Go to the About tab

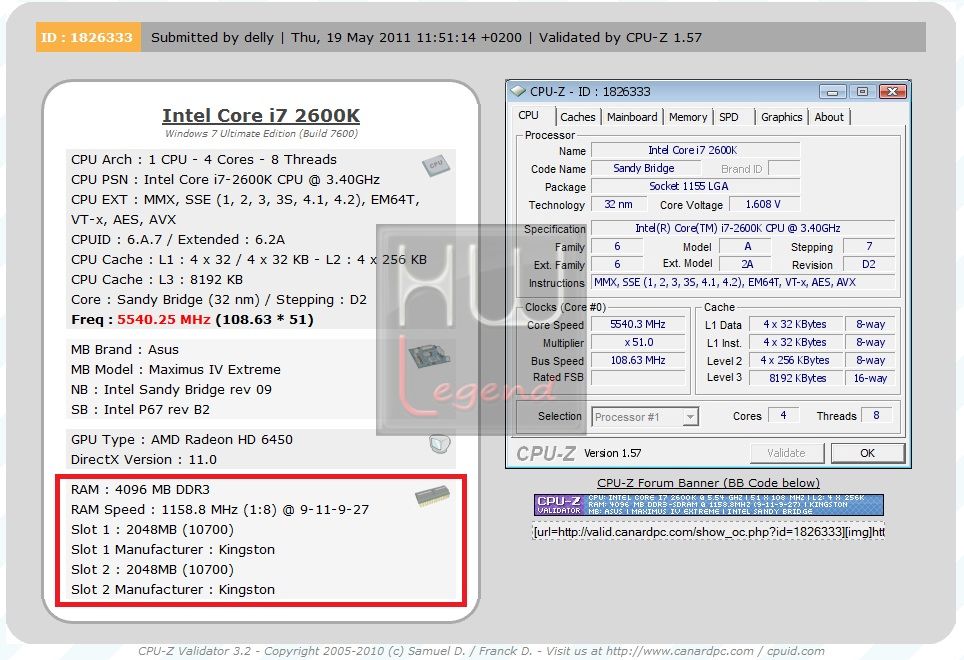pos(829,117)
